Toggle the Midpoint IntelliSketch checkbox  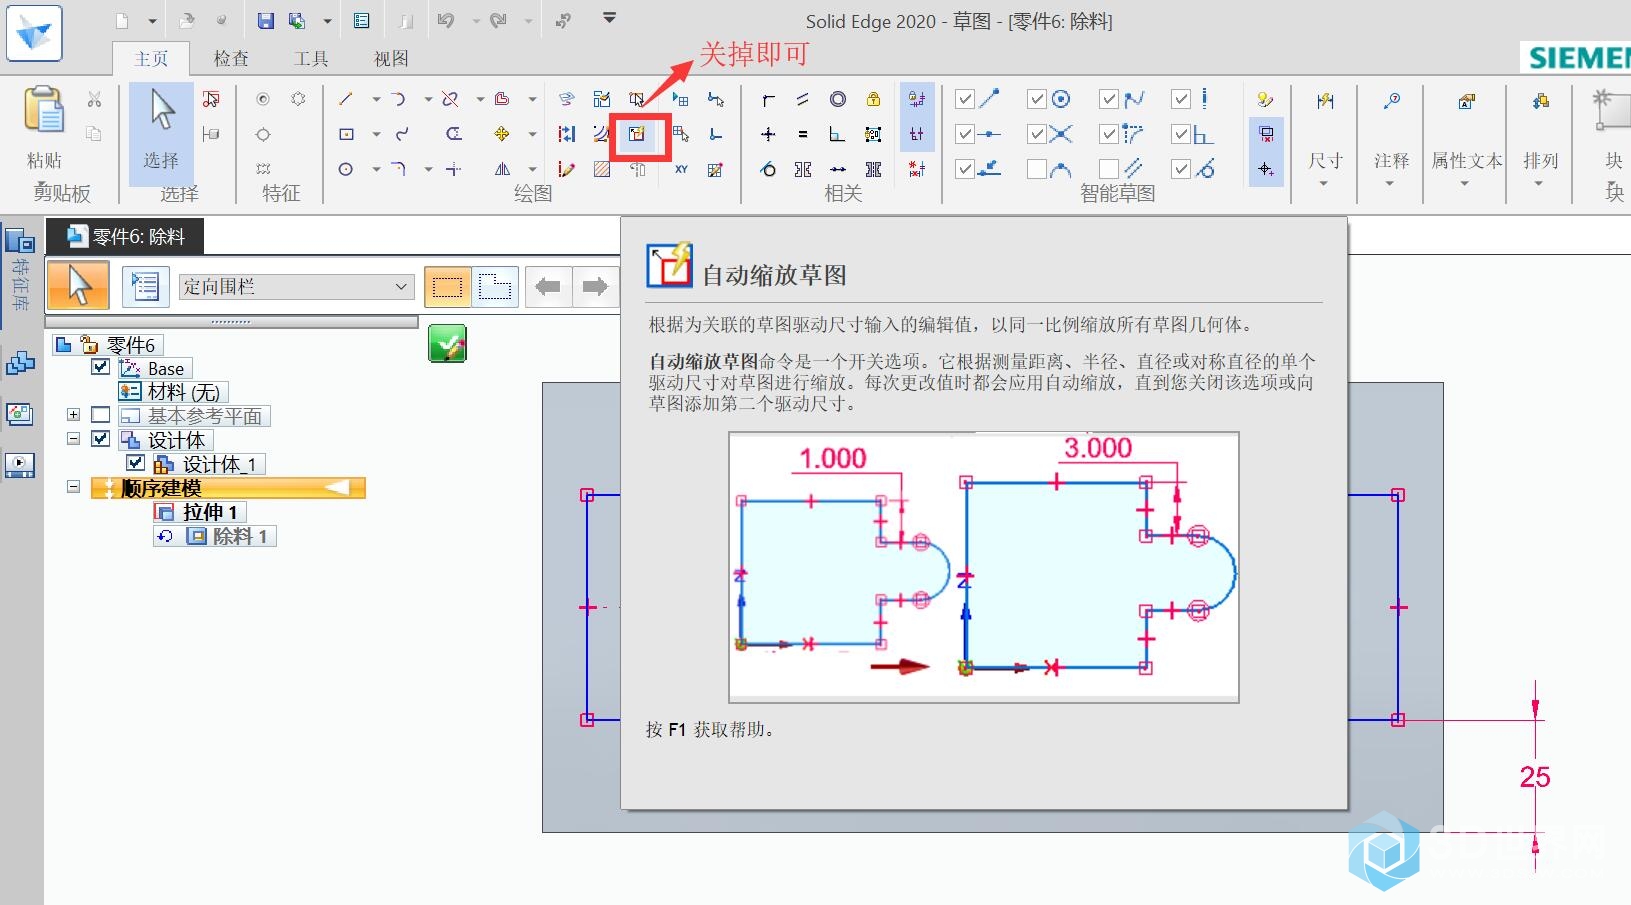[x=965, y=134]
